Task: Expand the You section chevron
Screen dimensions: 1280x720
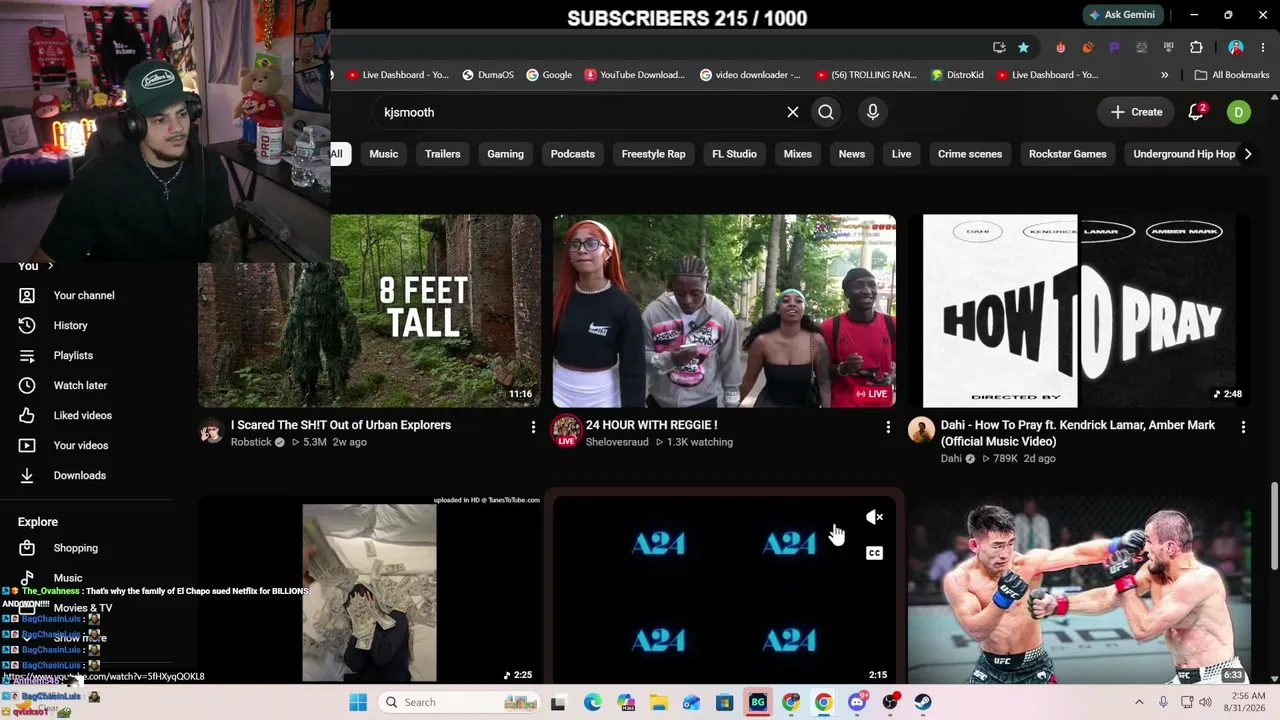Action: (x=50, y=266)
